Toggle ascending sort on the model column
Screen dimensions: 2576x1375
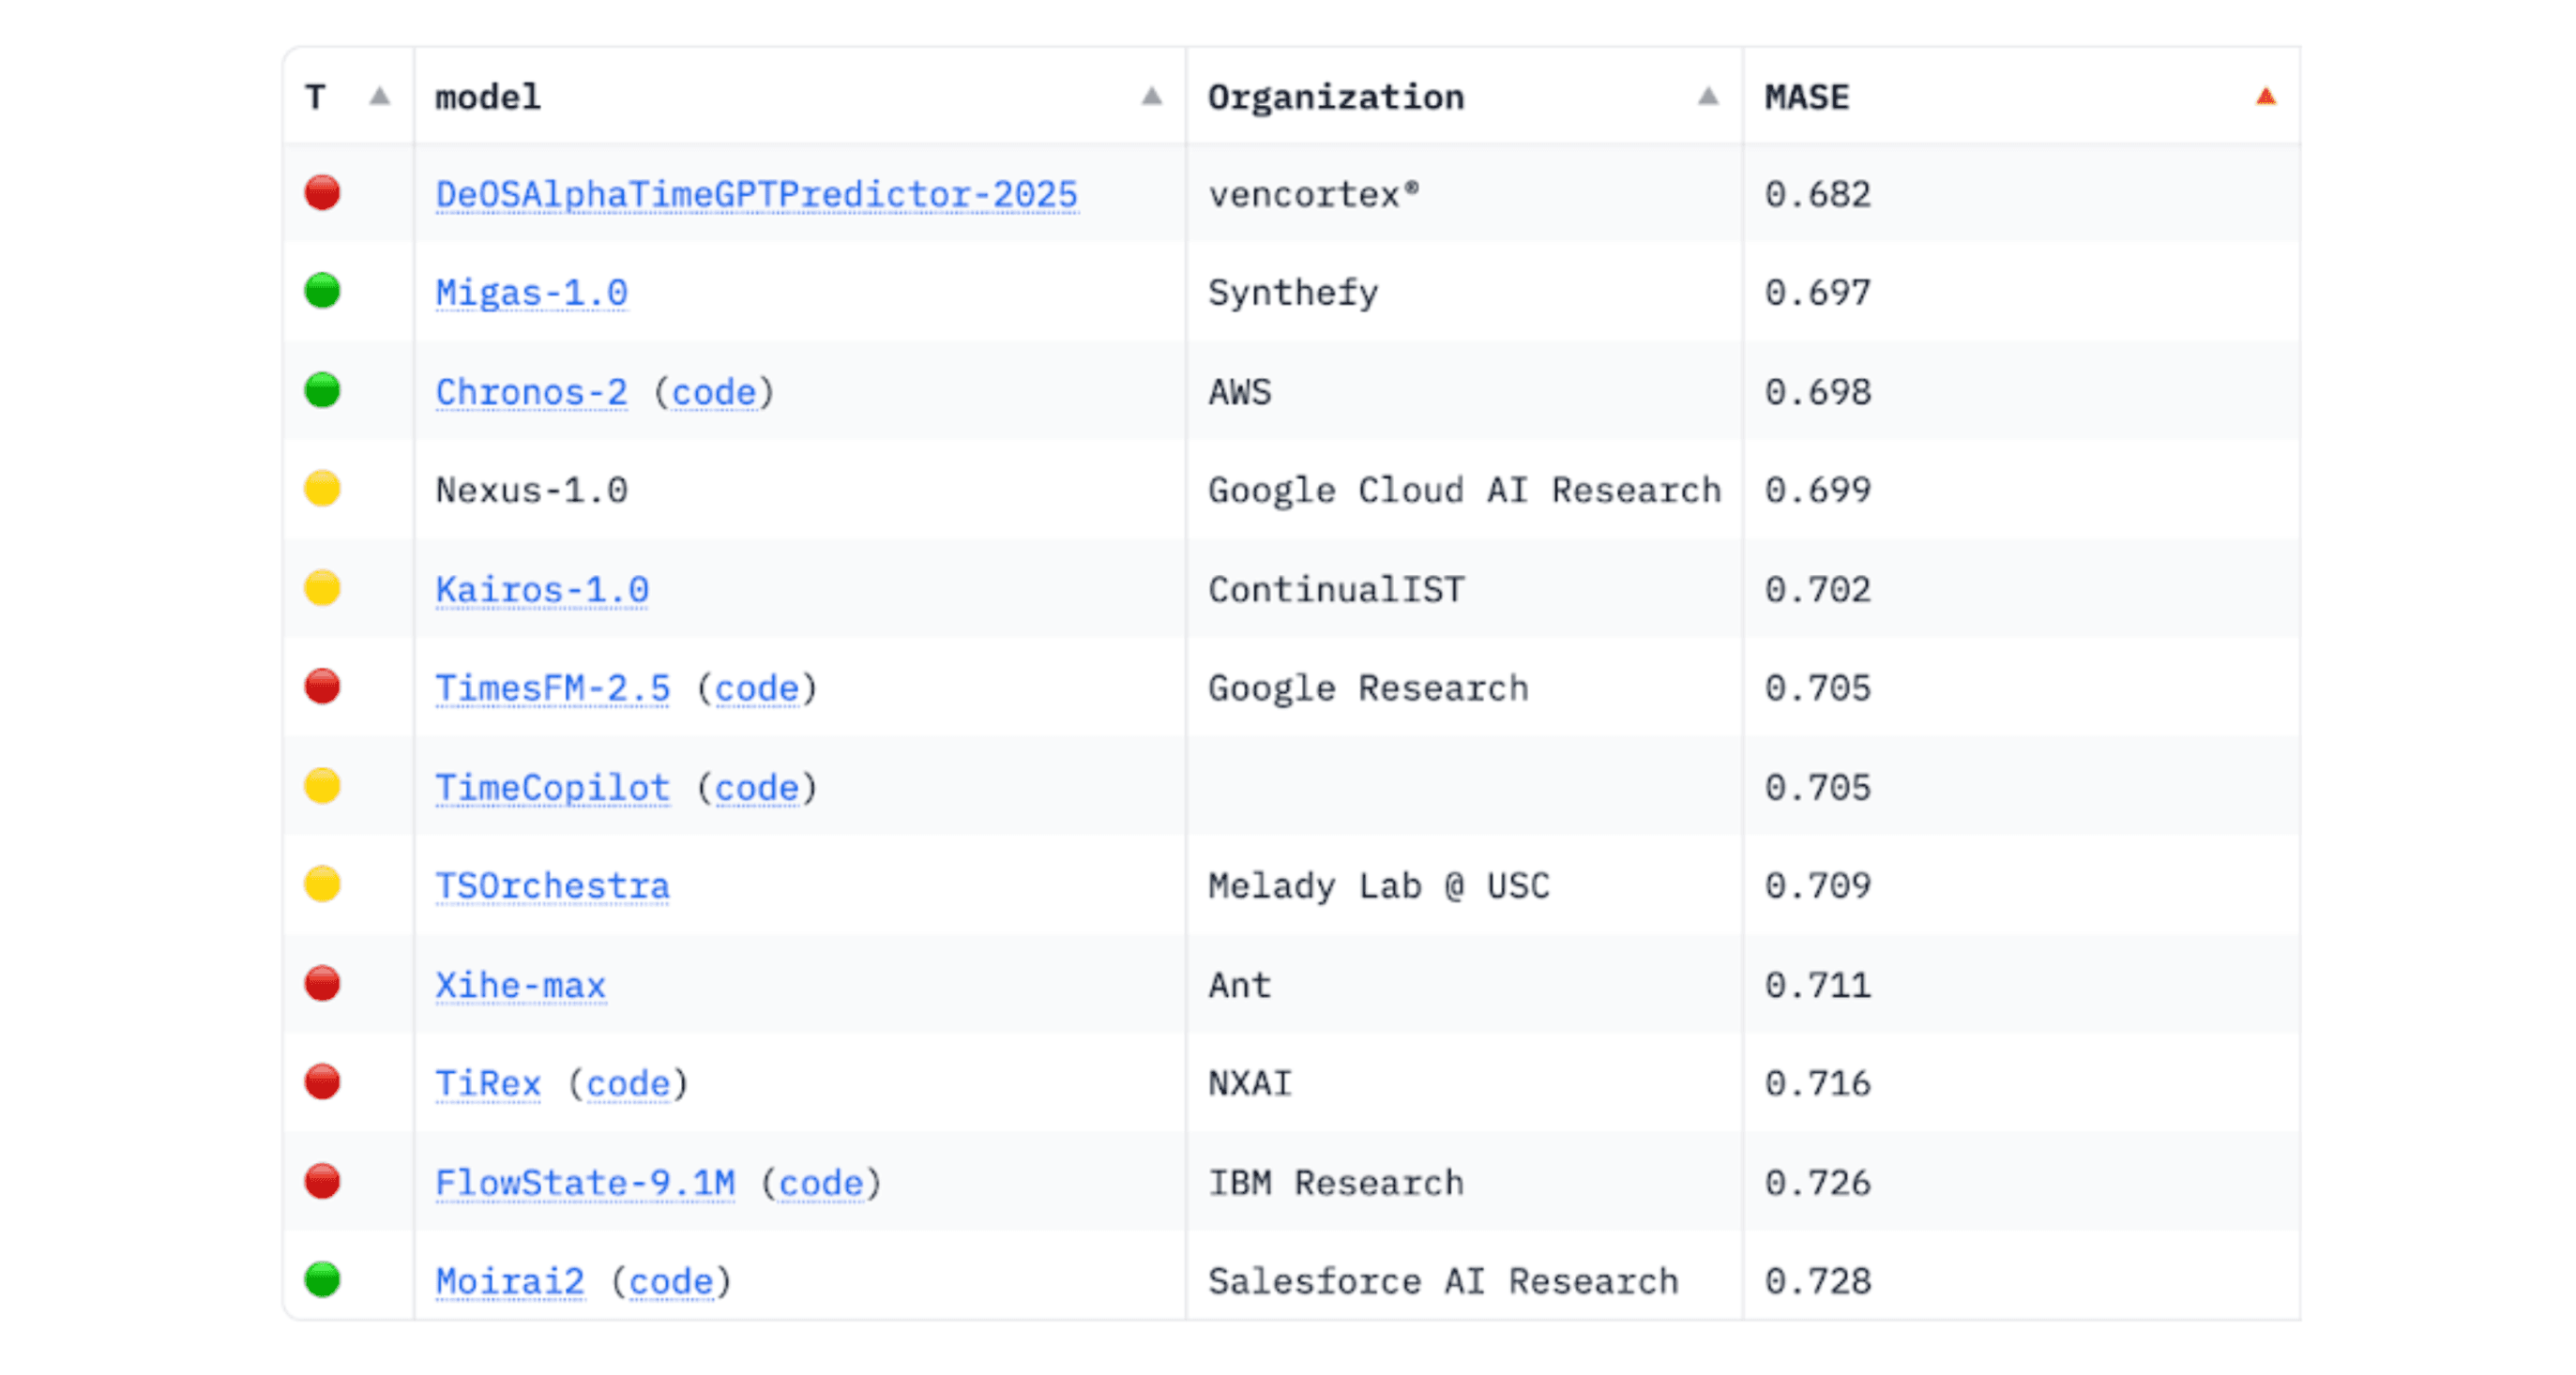coord(1150,97)
